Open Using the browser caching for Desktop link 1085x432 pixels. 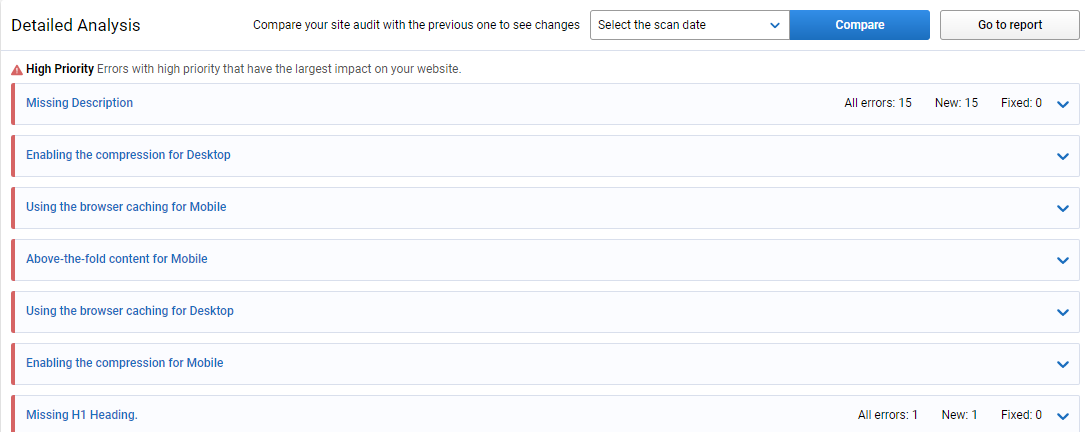tap(130, 311)
